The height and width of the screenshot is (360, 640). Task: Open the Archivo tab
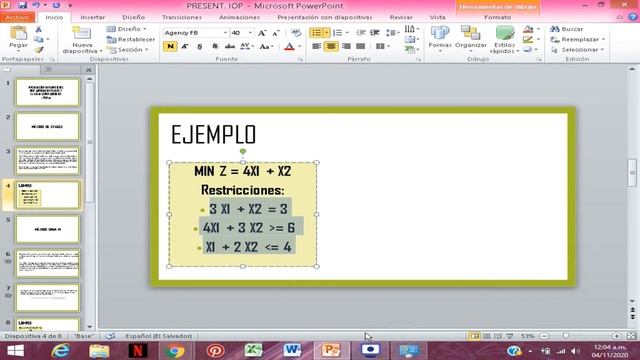click(18, 18)
